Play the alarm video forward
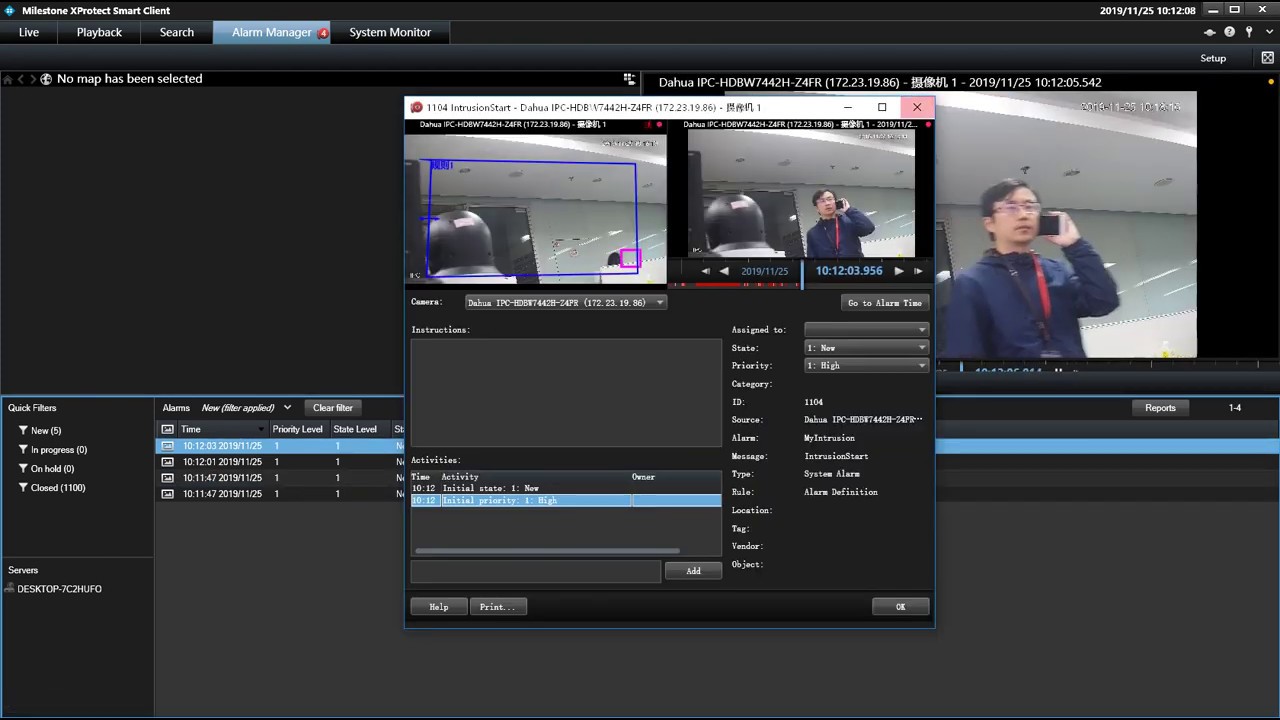Screen dimensions: 1280x720 899,271
